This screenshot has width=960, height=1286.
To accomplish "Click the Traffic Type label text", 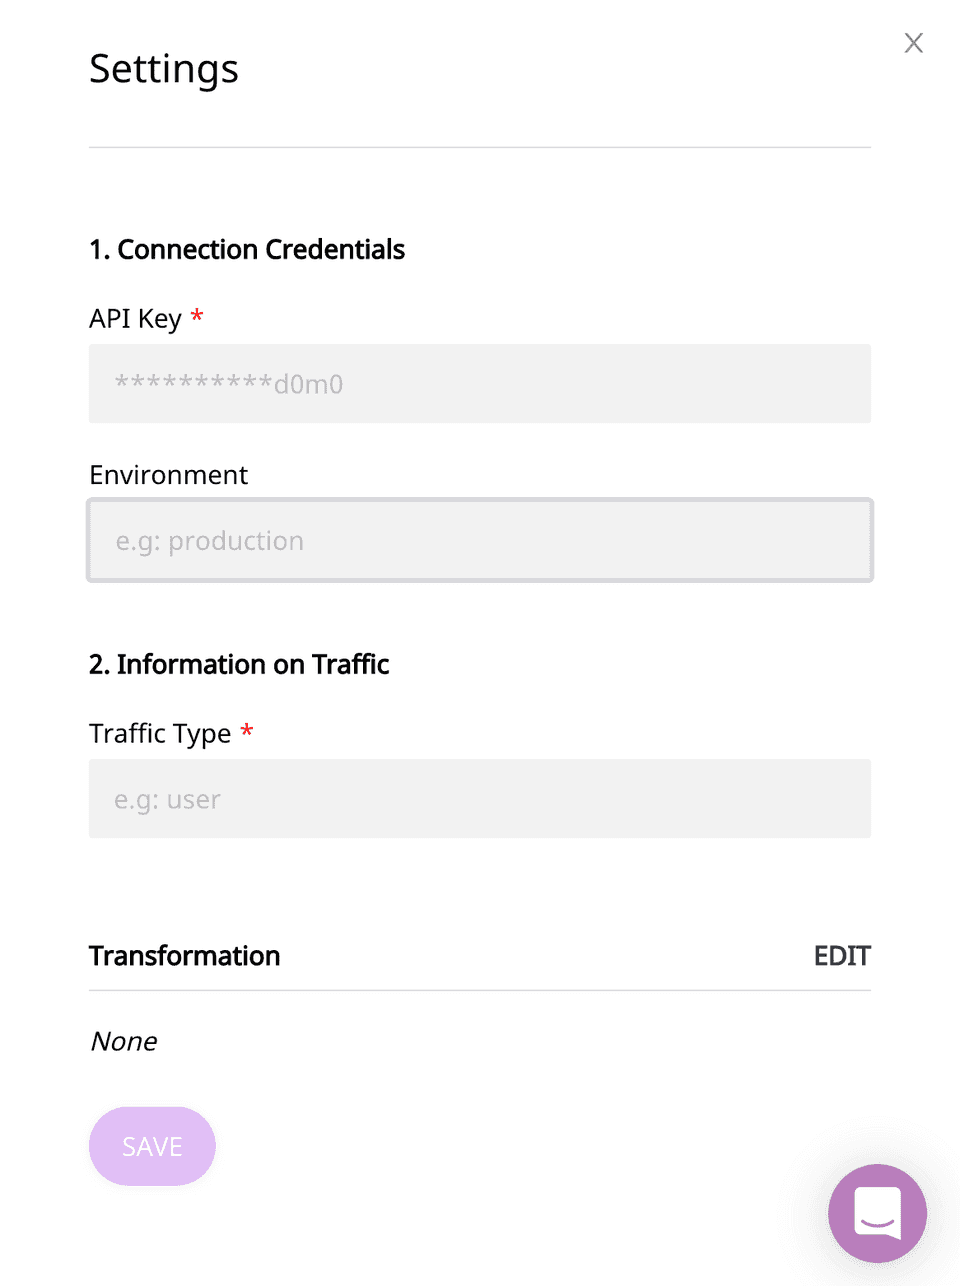I will point(160,734).
